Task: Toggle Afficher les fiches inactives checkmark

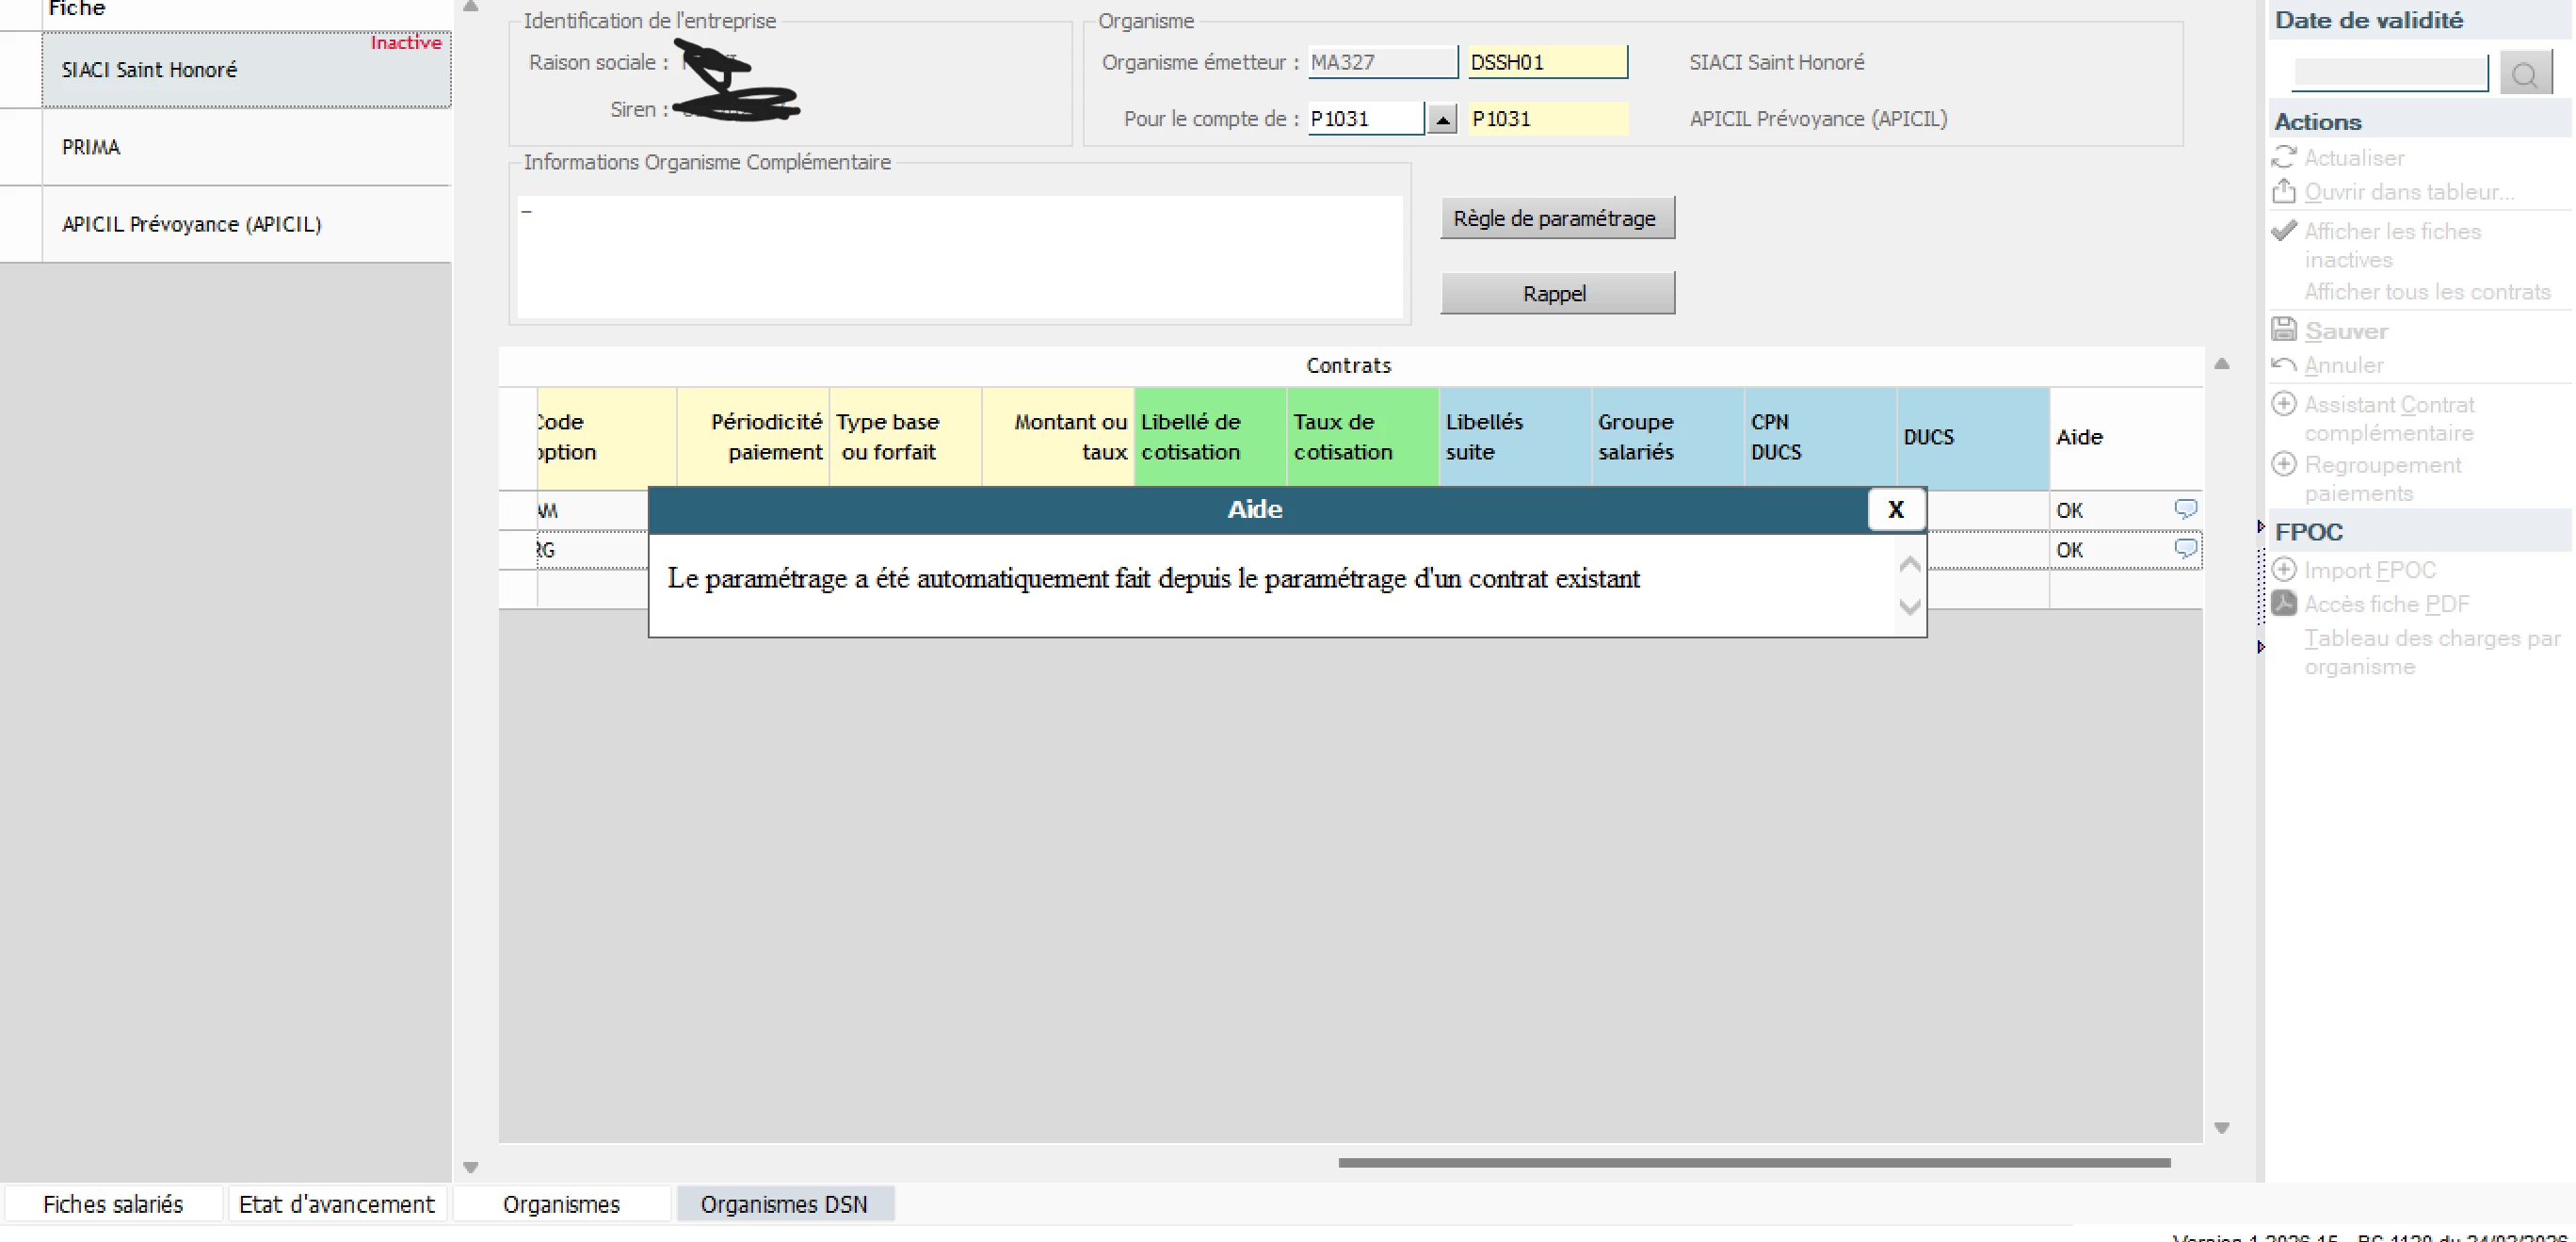Action: 2284,231
